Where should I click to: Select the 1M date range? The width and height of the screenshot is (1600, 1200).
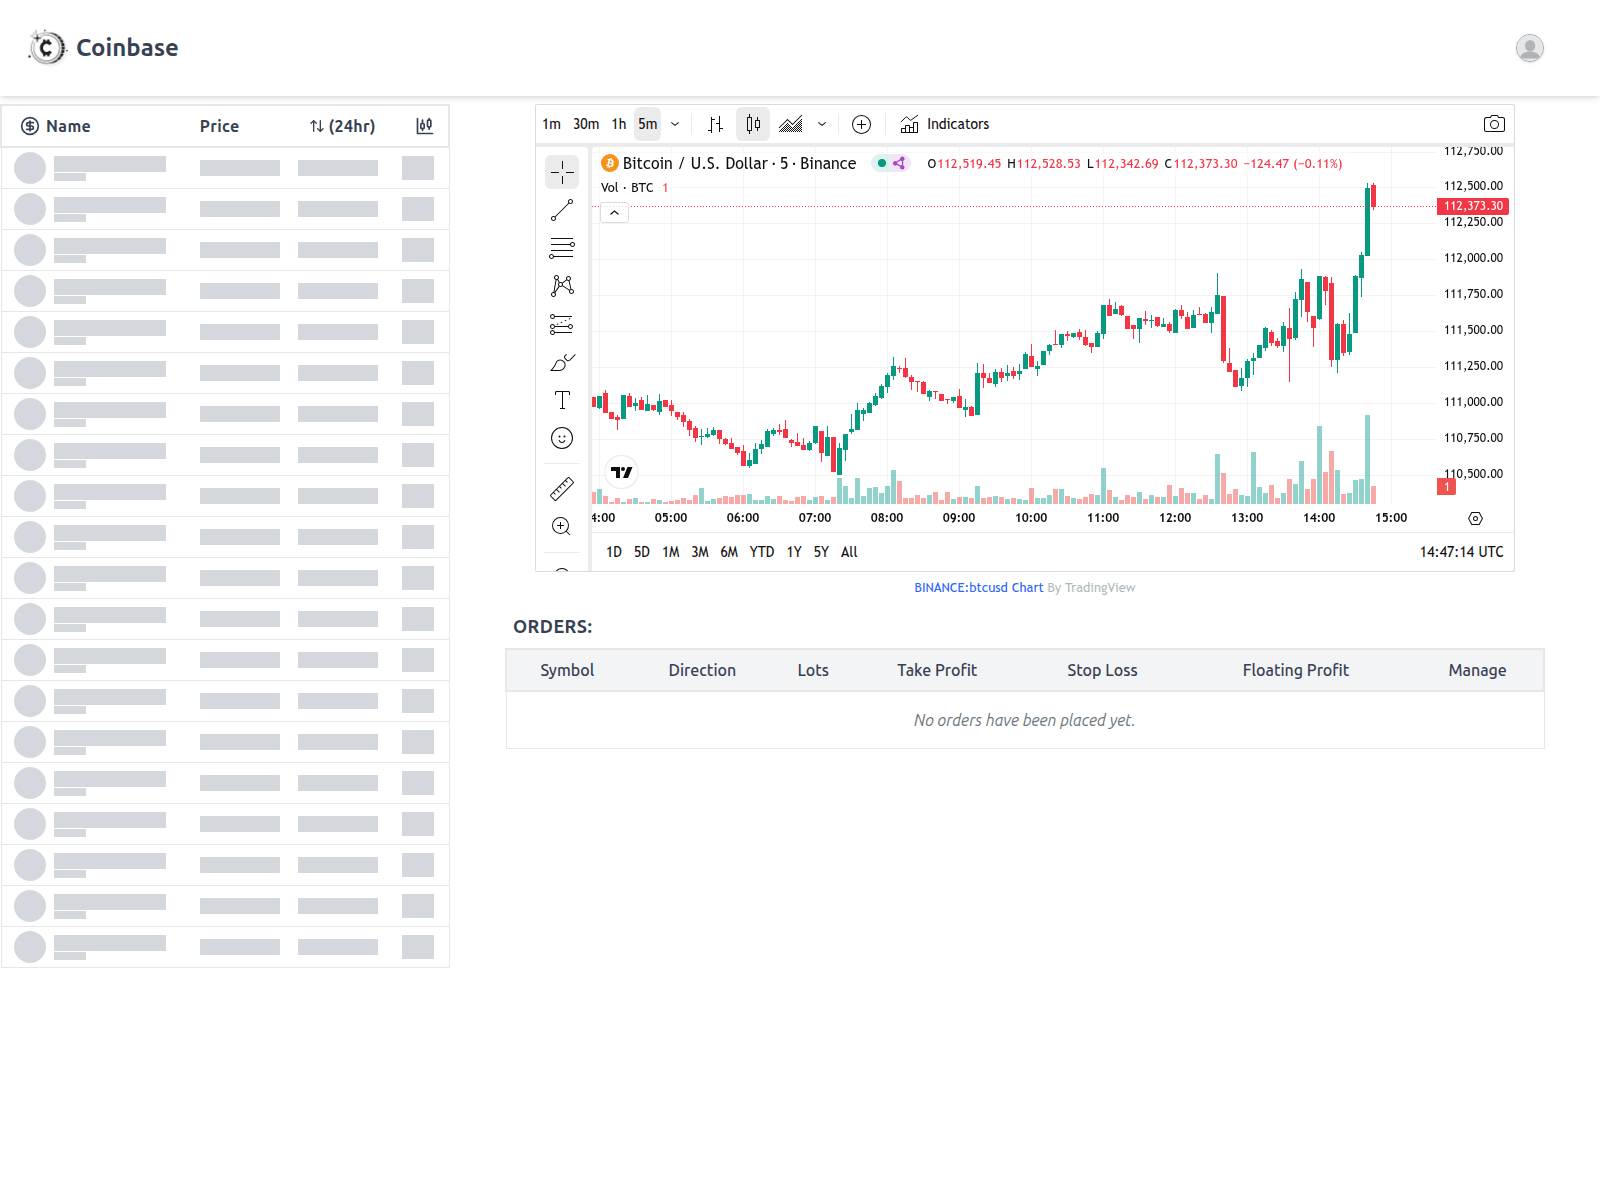tap(671, 552)
